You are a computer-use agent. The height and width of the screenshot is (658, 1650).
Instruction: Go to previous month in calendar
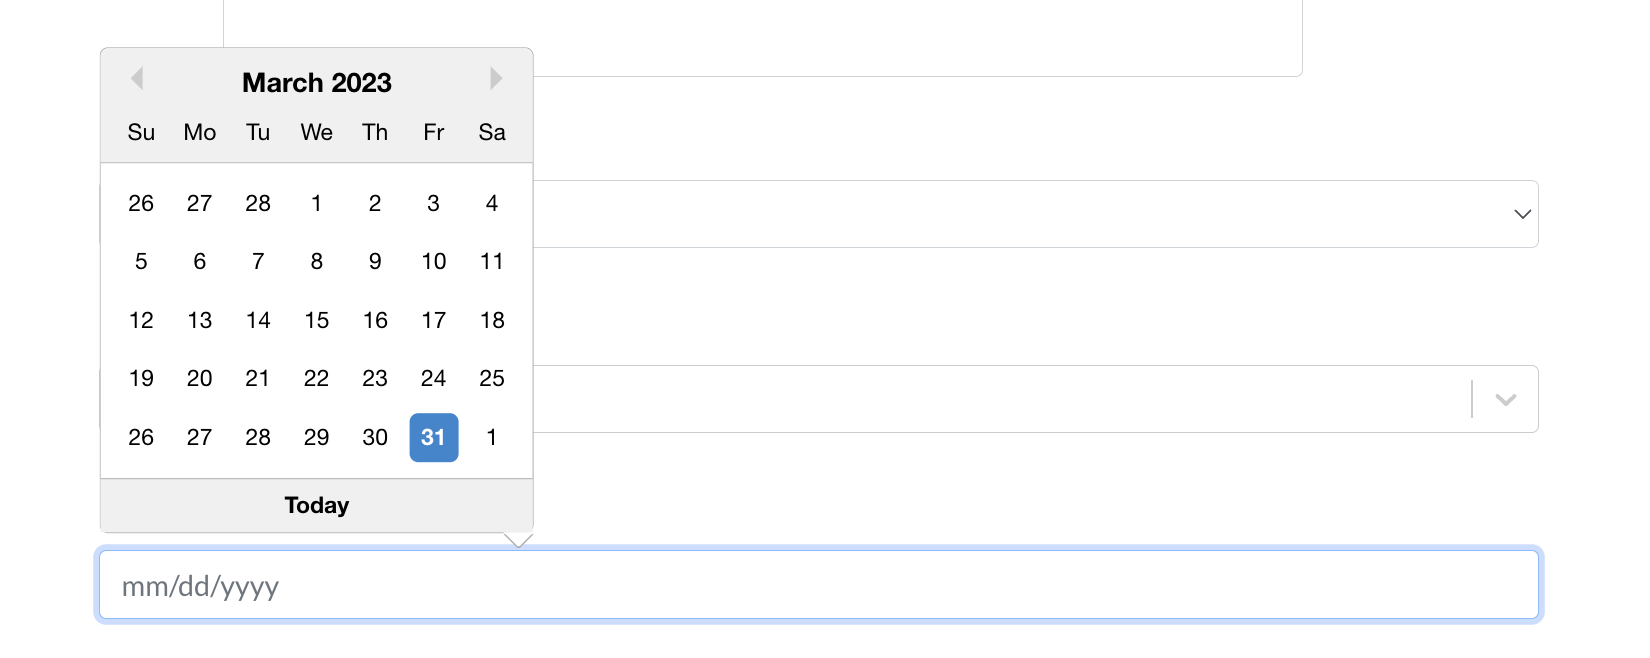tap(138, 78)
